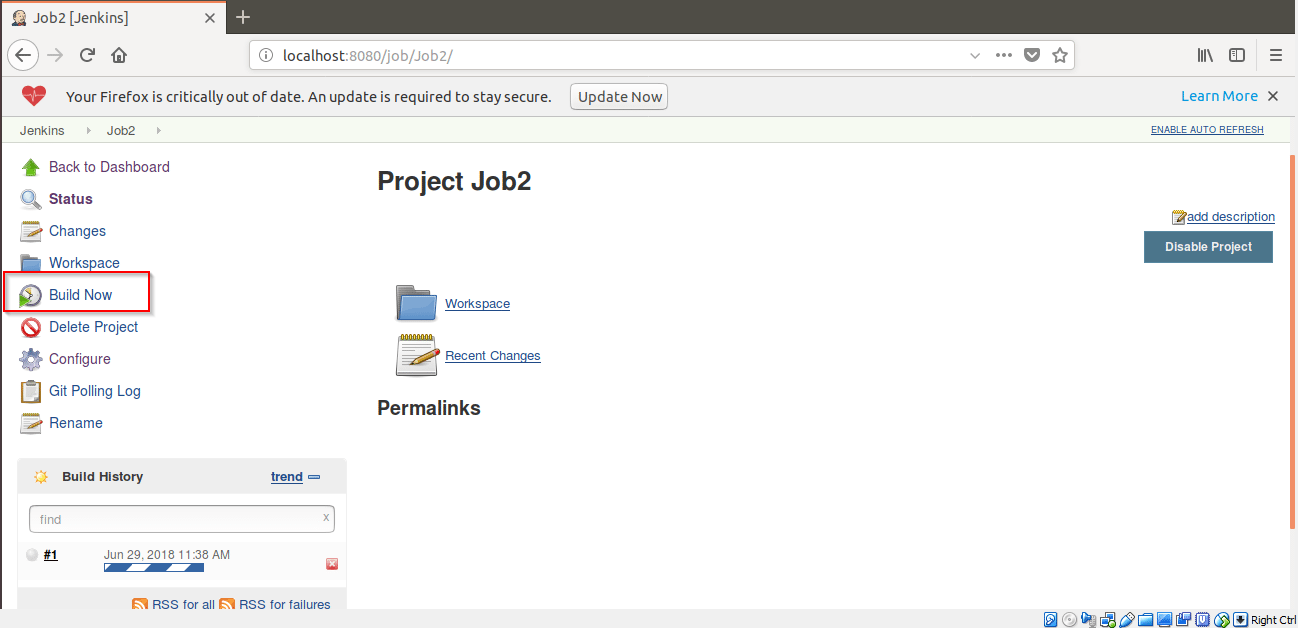Click the Status magnifier icon

[30, 198]
